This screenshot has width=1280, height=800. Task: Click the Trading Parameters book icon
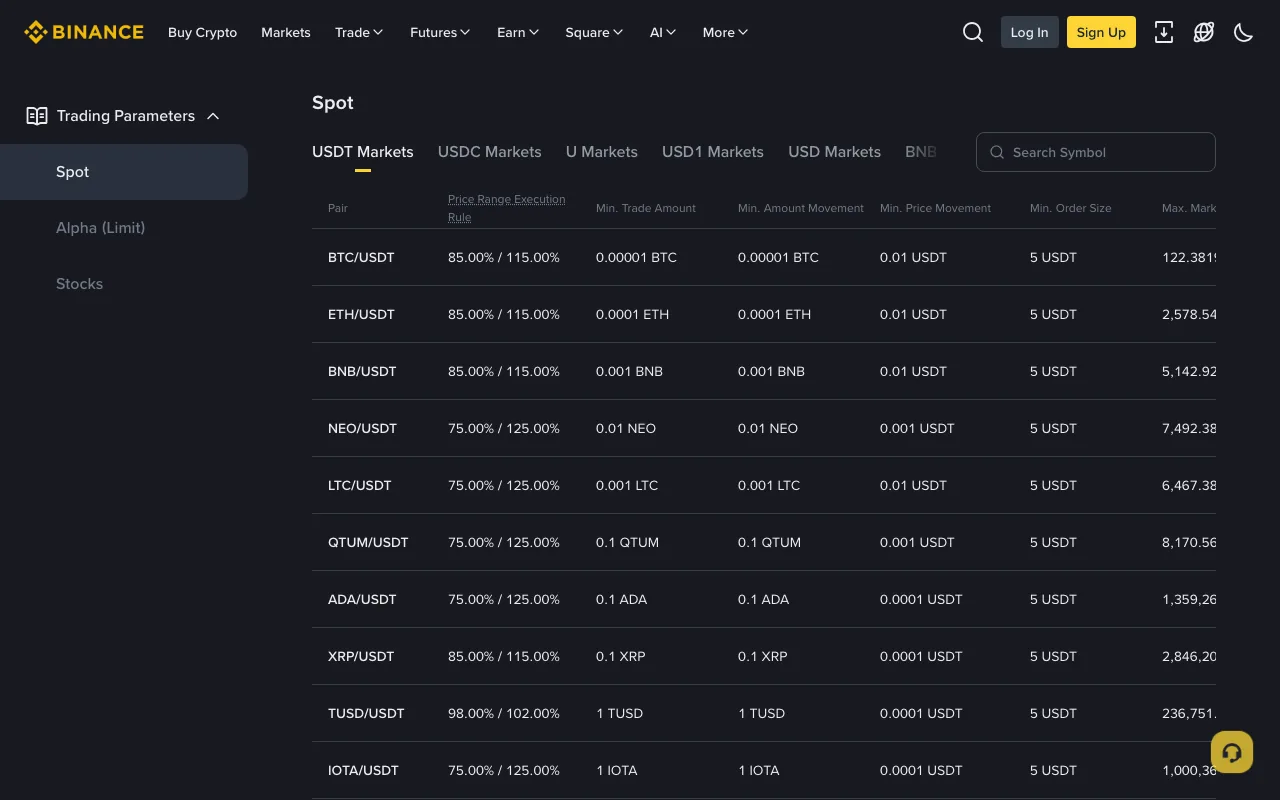point(37,116)
